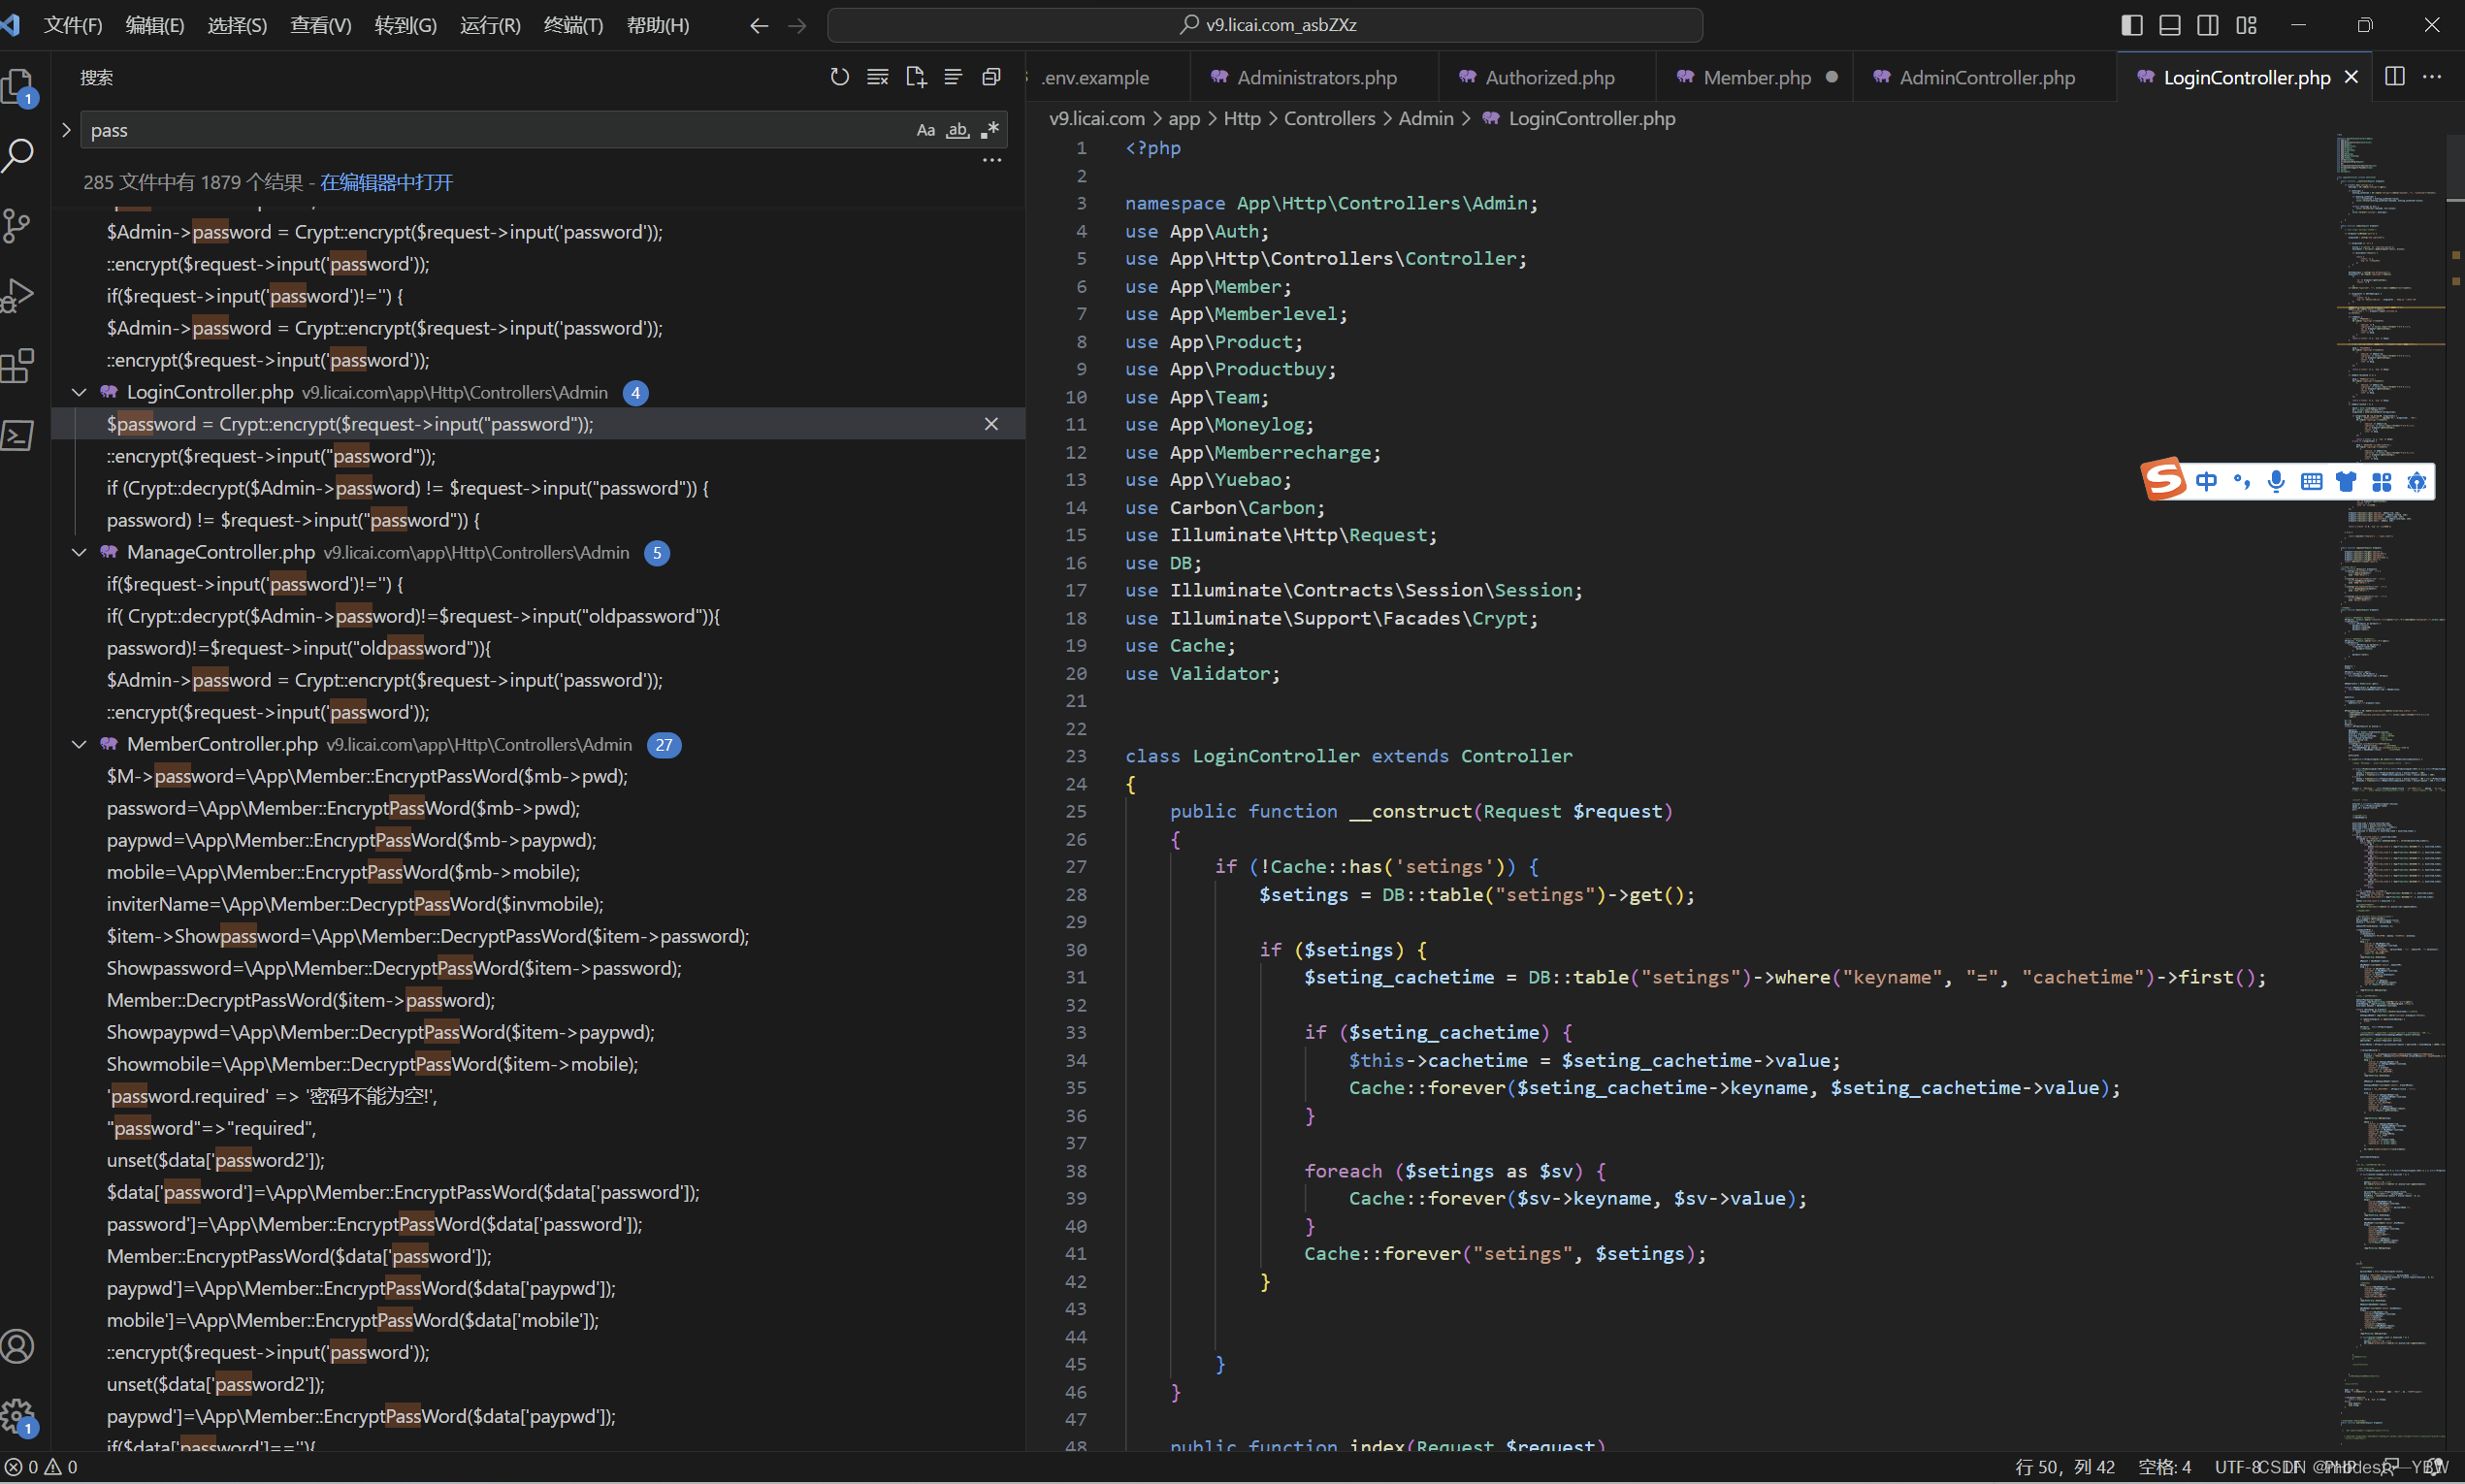Open the Extensions view icon
Viewport: 2465px width, 1484px height.
point(18,366)
